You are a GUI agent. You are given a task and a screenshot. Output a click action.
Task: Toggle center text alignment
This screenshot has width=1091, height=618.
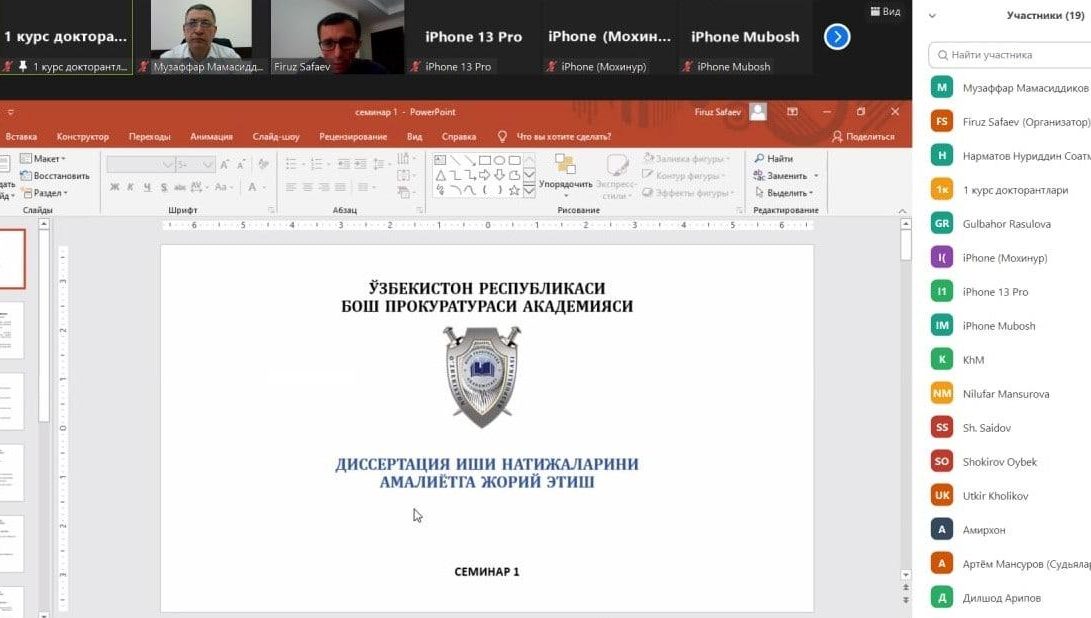click(x=308, y=187)
